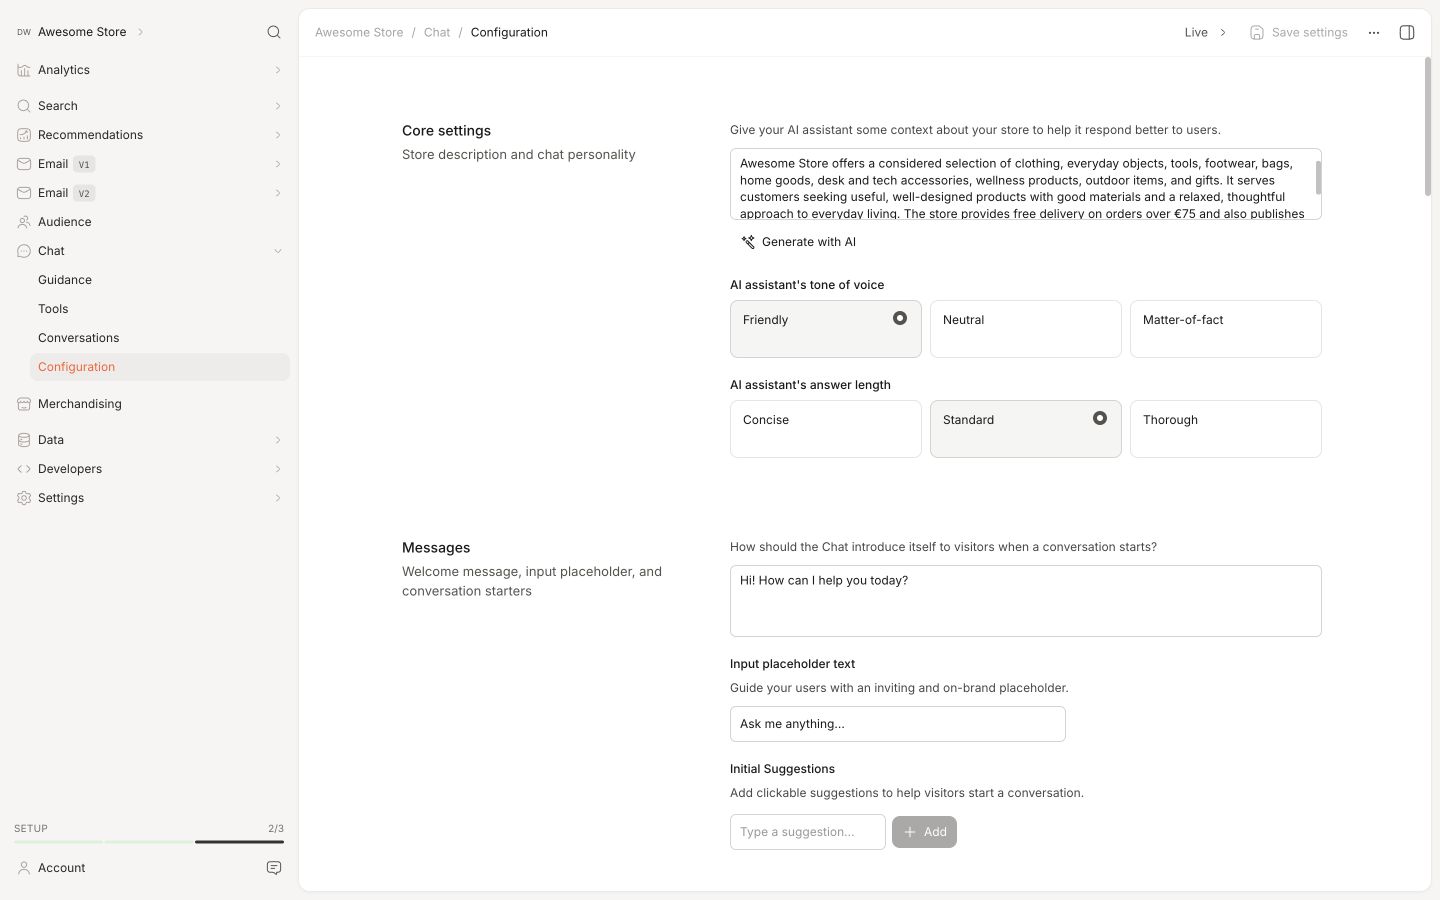Viewport: 1440px width, 900px height.
Task: Select the Neutral tone of voice
Action: click(1026, 329)
